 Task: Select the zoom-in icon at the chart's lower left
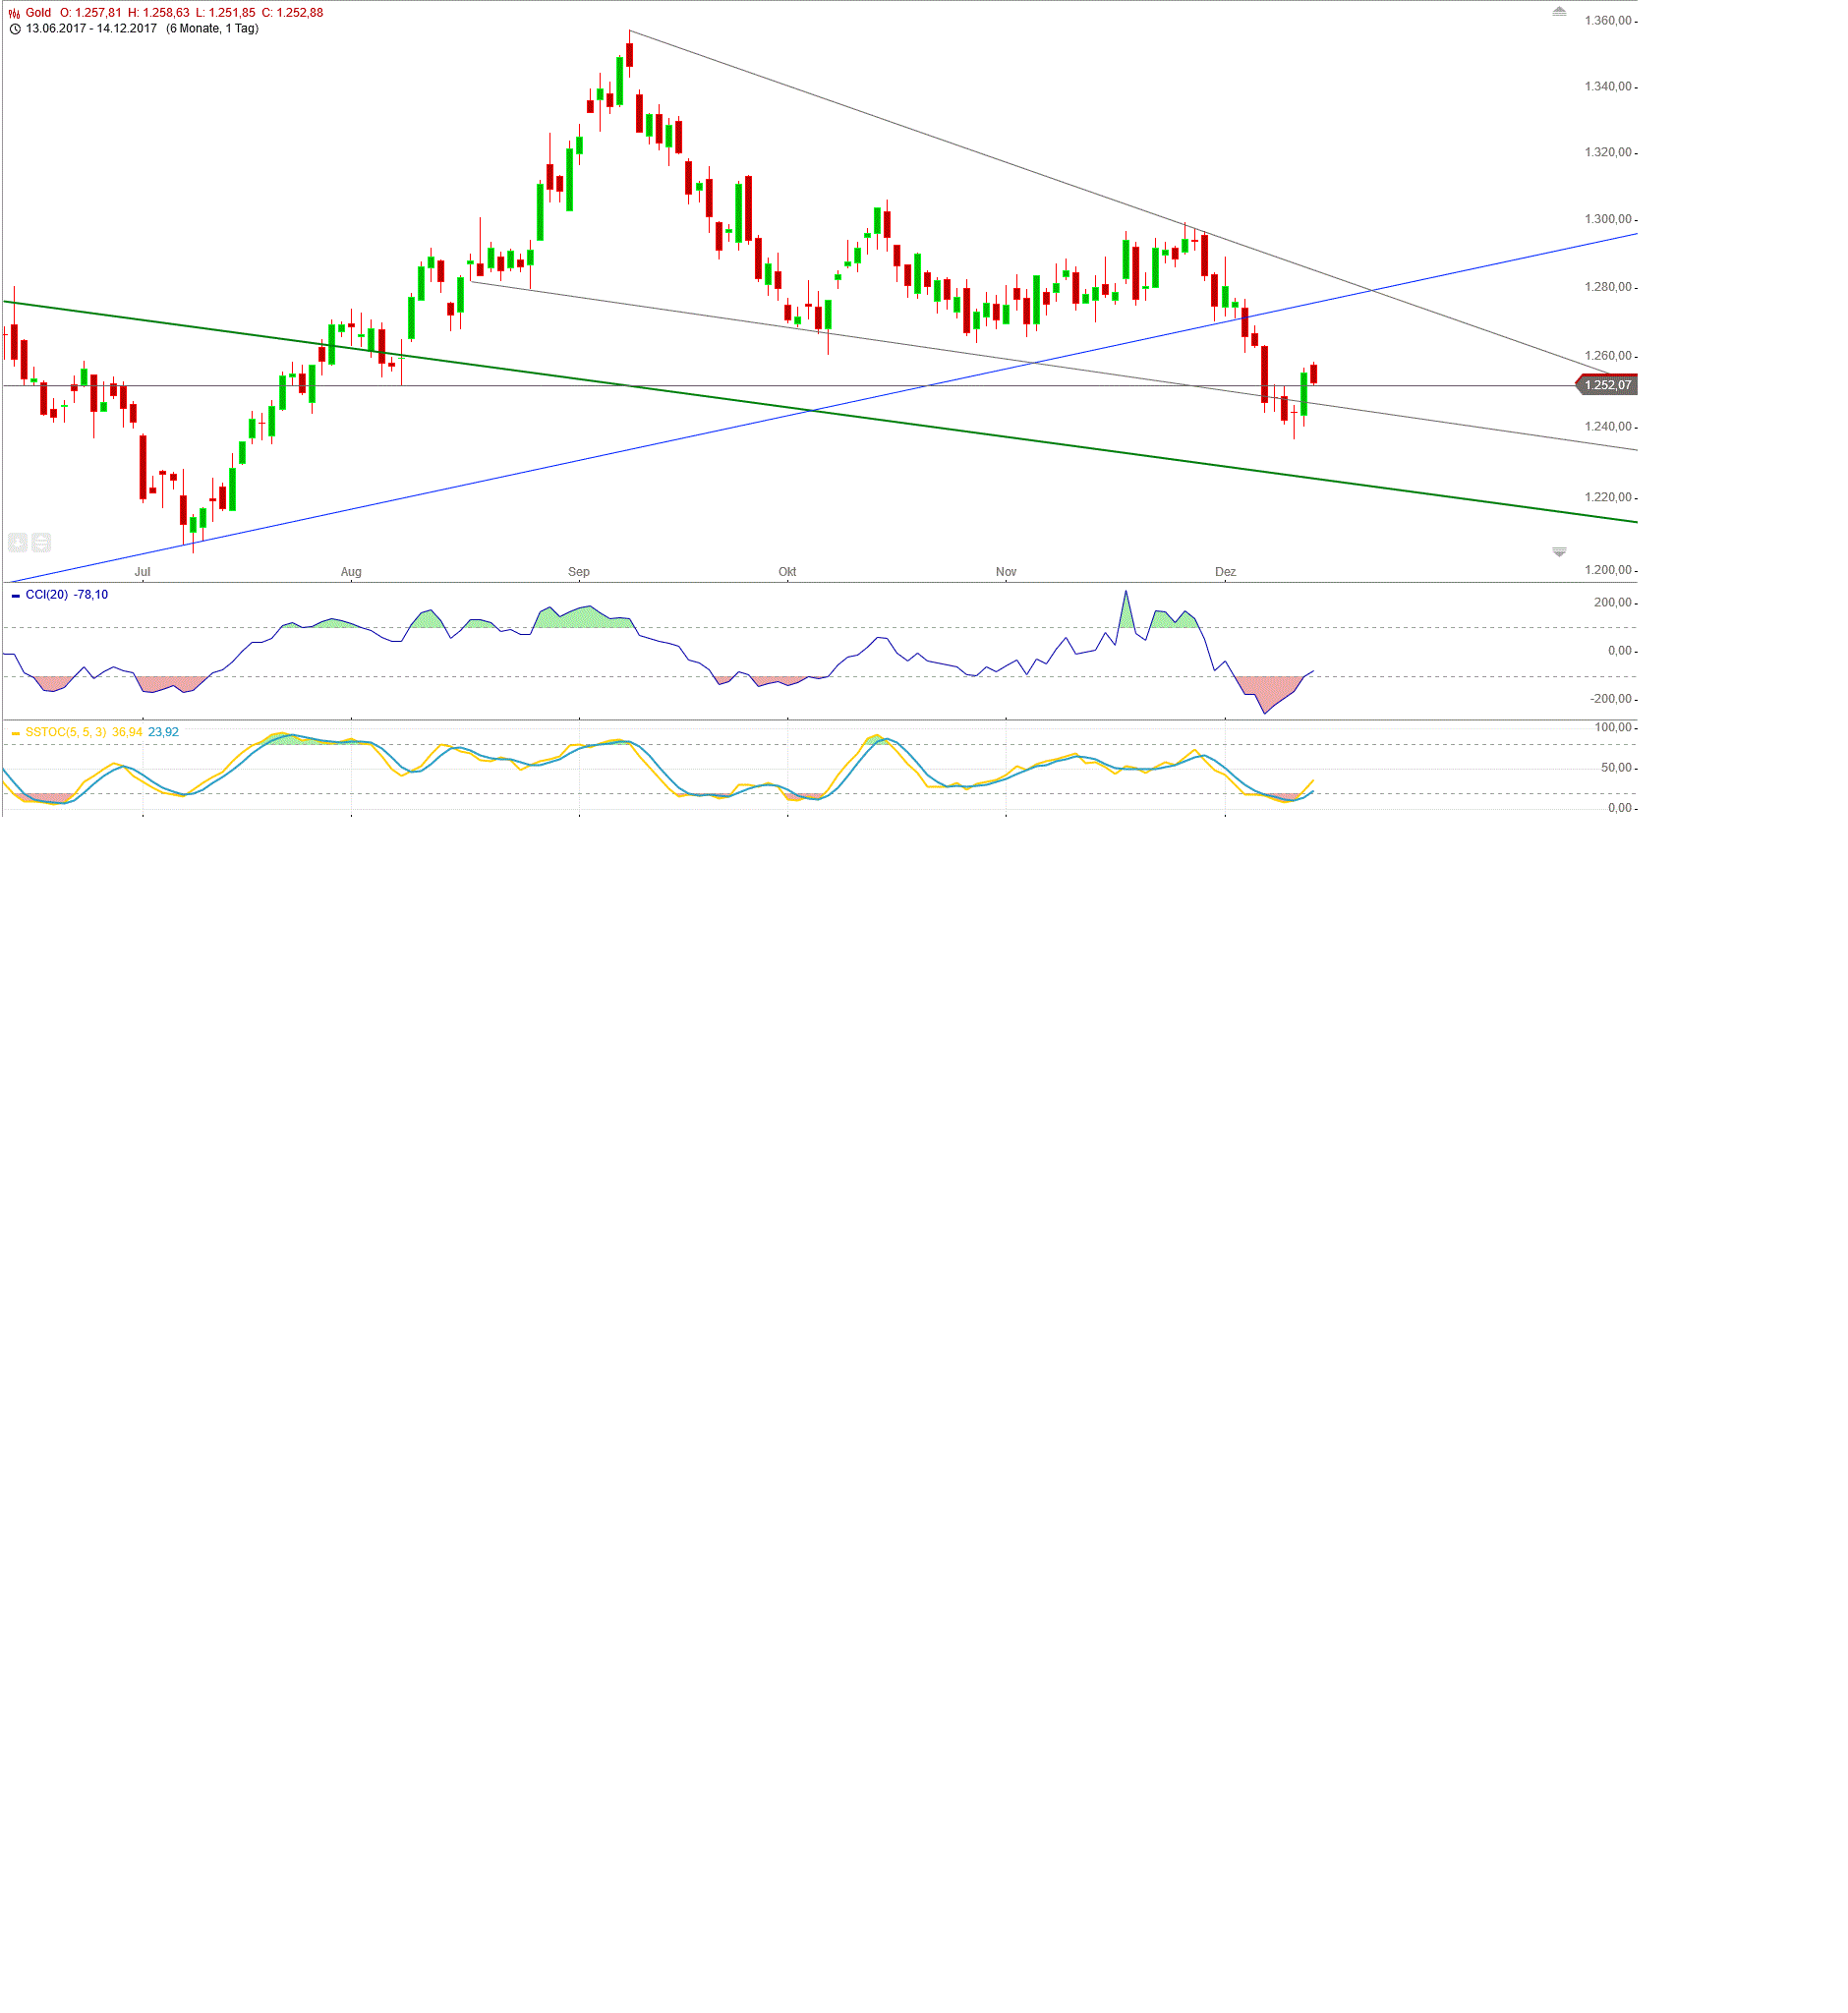click(18, 543)
